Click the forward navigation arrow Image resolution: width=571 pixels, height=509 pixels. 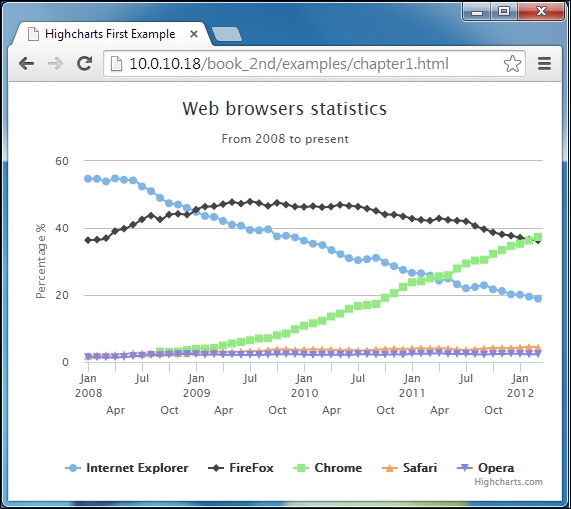[x=55, y=64]
